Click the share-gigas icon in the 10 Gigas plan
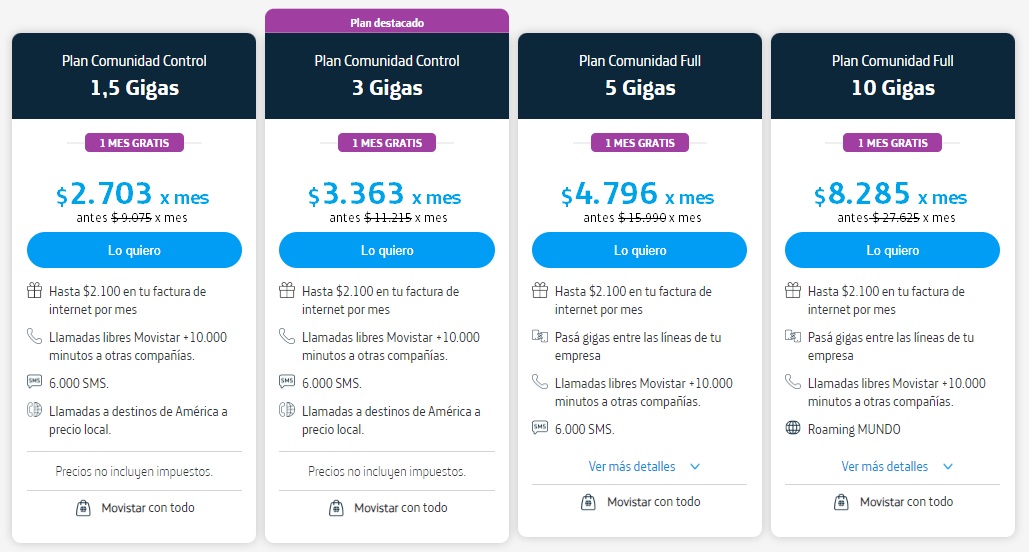1029x552 pixels. click(x=793, y=336)
